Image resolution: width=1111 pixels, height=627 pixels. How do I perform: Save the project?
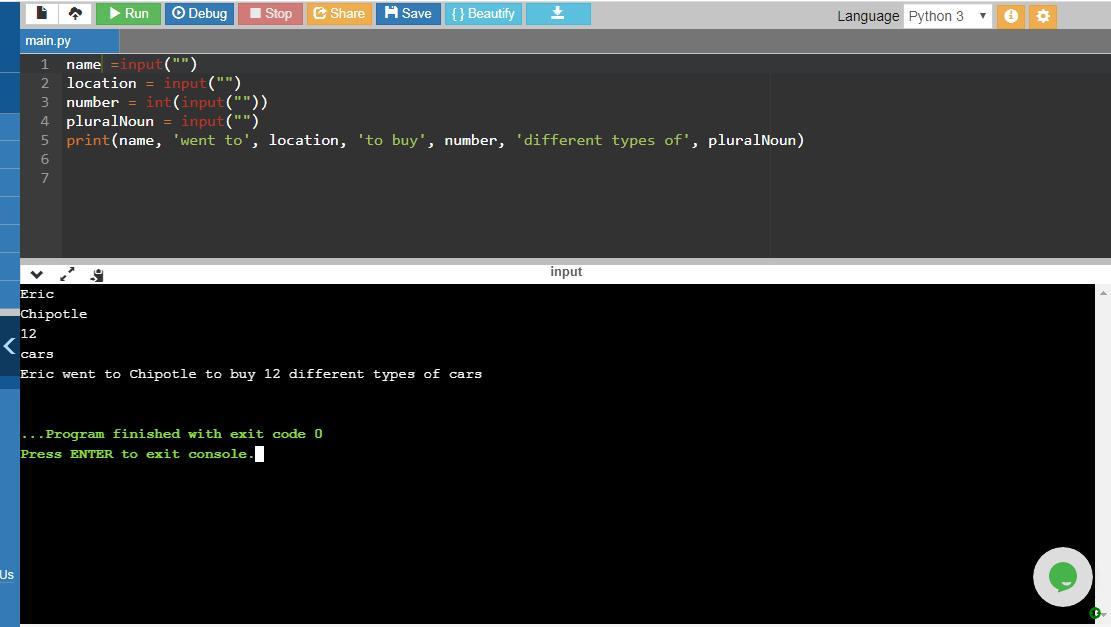click(408, 13)
